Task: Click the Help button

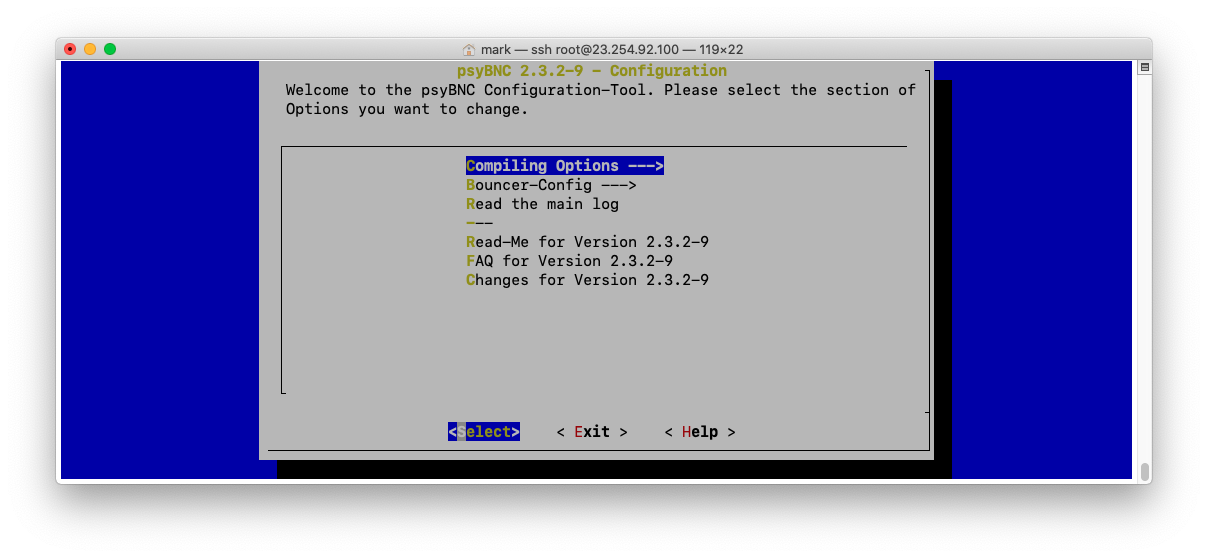Action: pos(700,432)
